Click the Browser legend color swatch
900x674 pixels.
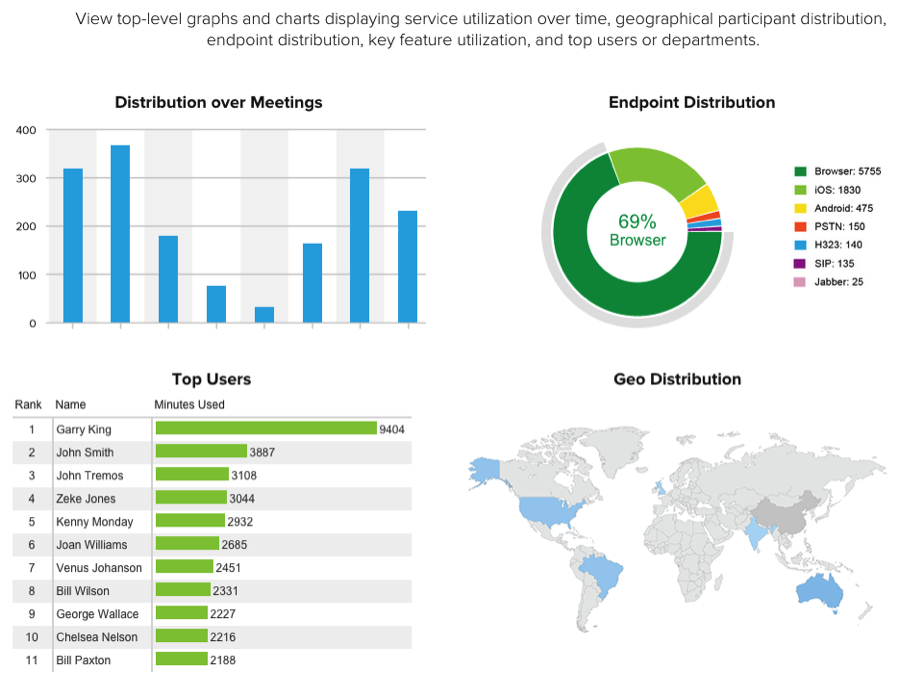point(800,171)
